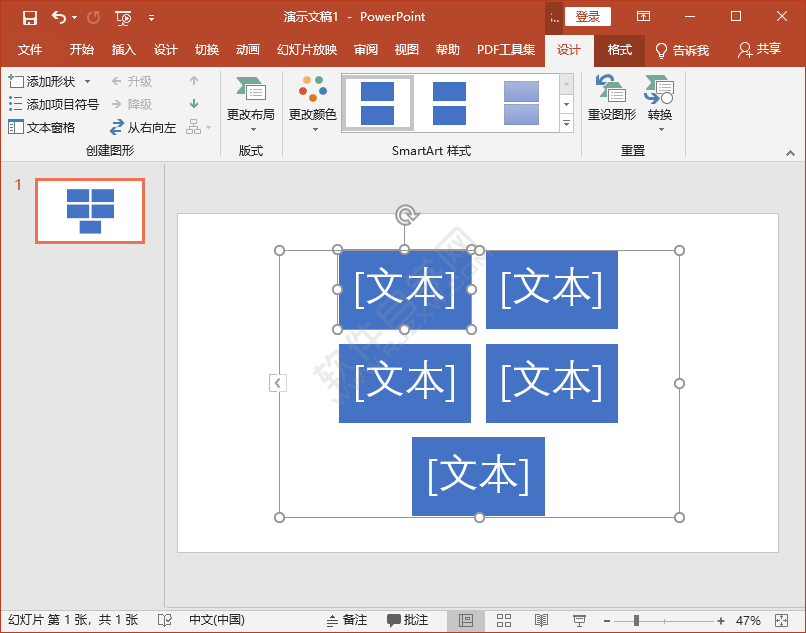
Task: Select the middle-left [文本] shape
Action: 405,383
